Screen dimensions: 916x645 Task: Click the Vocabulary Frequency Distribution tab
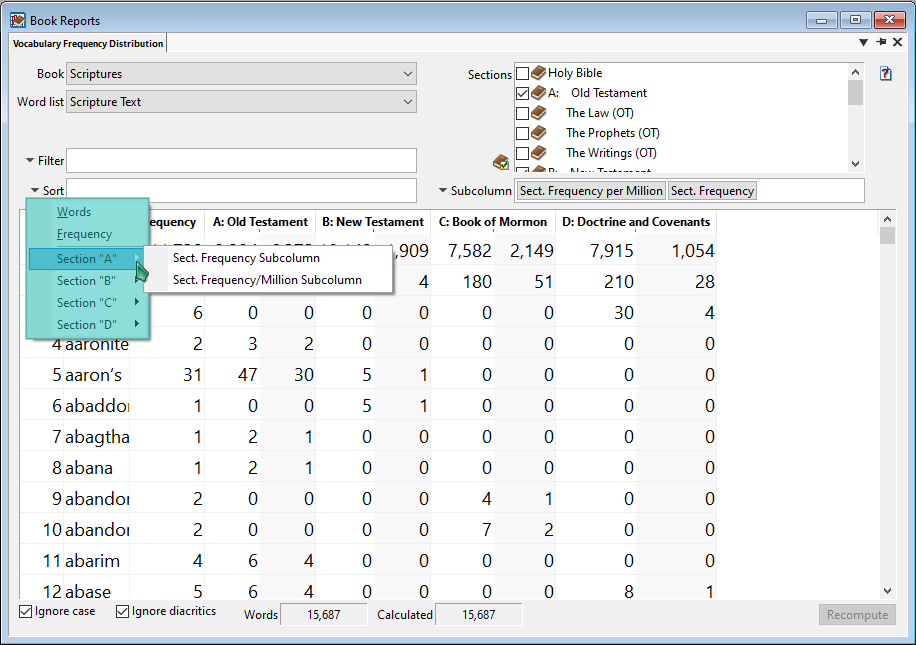(88, 44)
